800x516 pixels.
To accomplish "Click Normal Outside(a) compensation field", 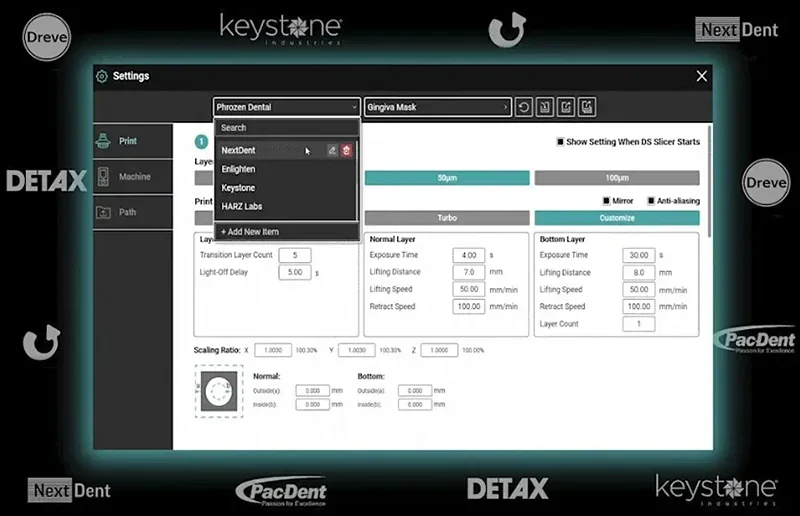I will (312, 390).
